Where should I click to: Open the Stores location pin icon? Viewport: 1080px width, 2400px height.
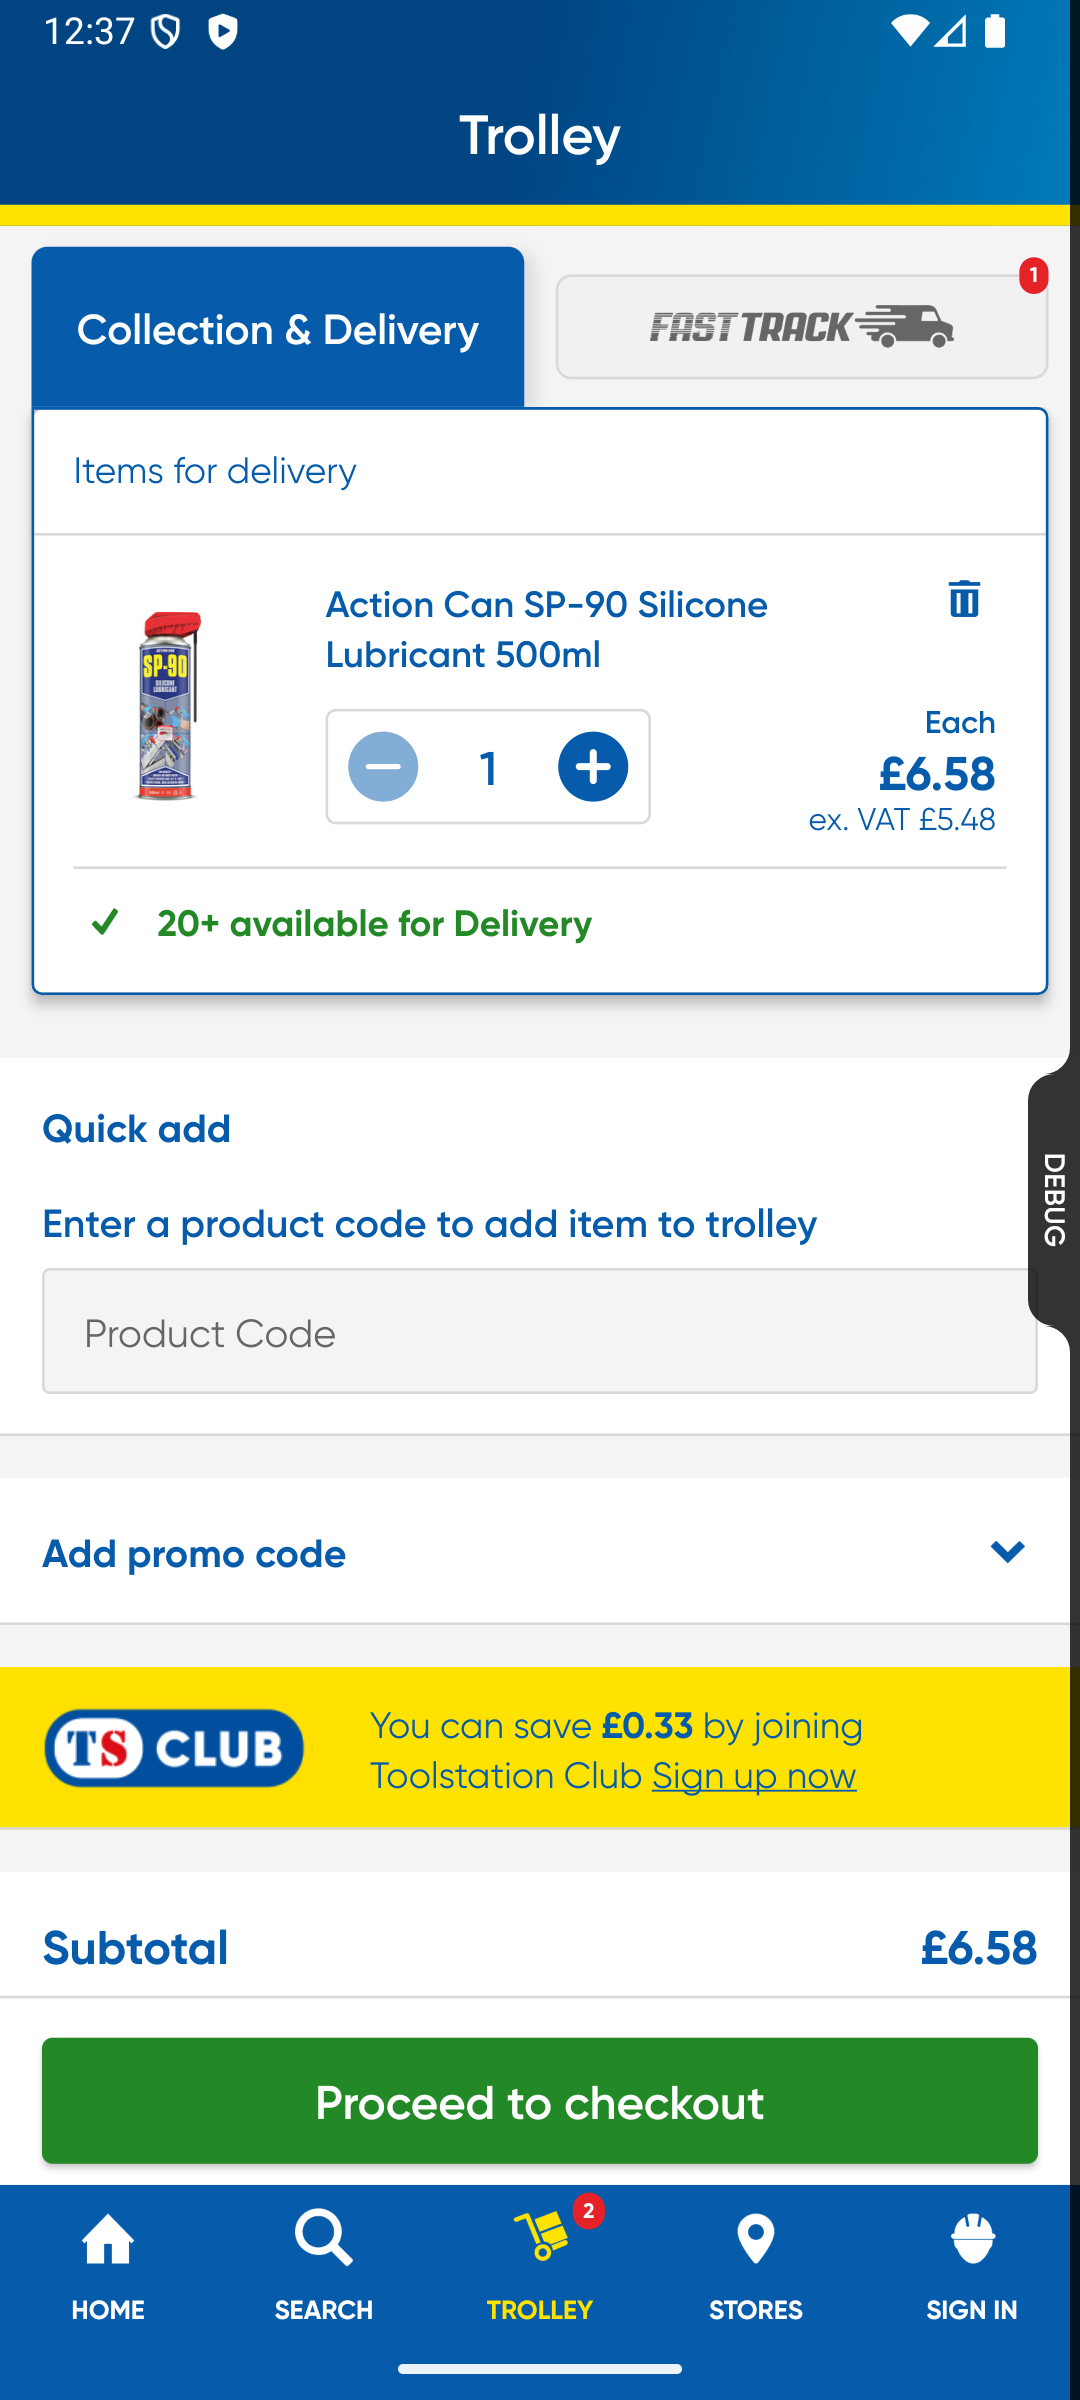point(756,2240)
